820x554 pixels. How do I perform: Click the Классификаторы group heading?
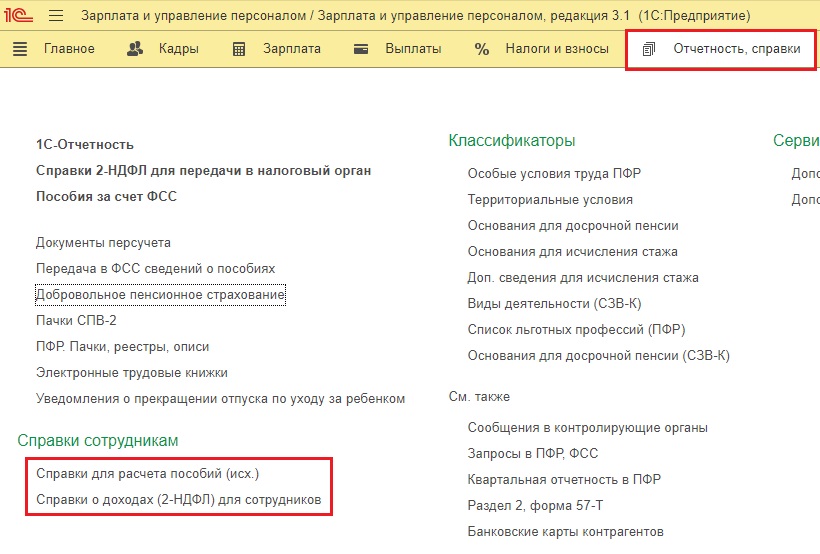[512, 141]
